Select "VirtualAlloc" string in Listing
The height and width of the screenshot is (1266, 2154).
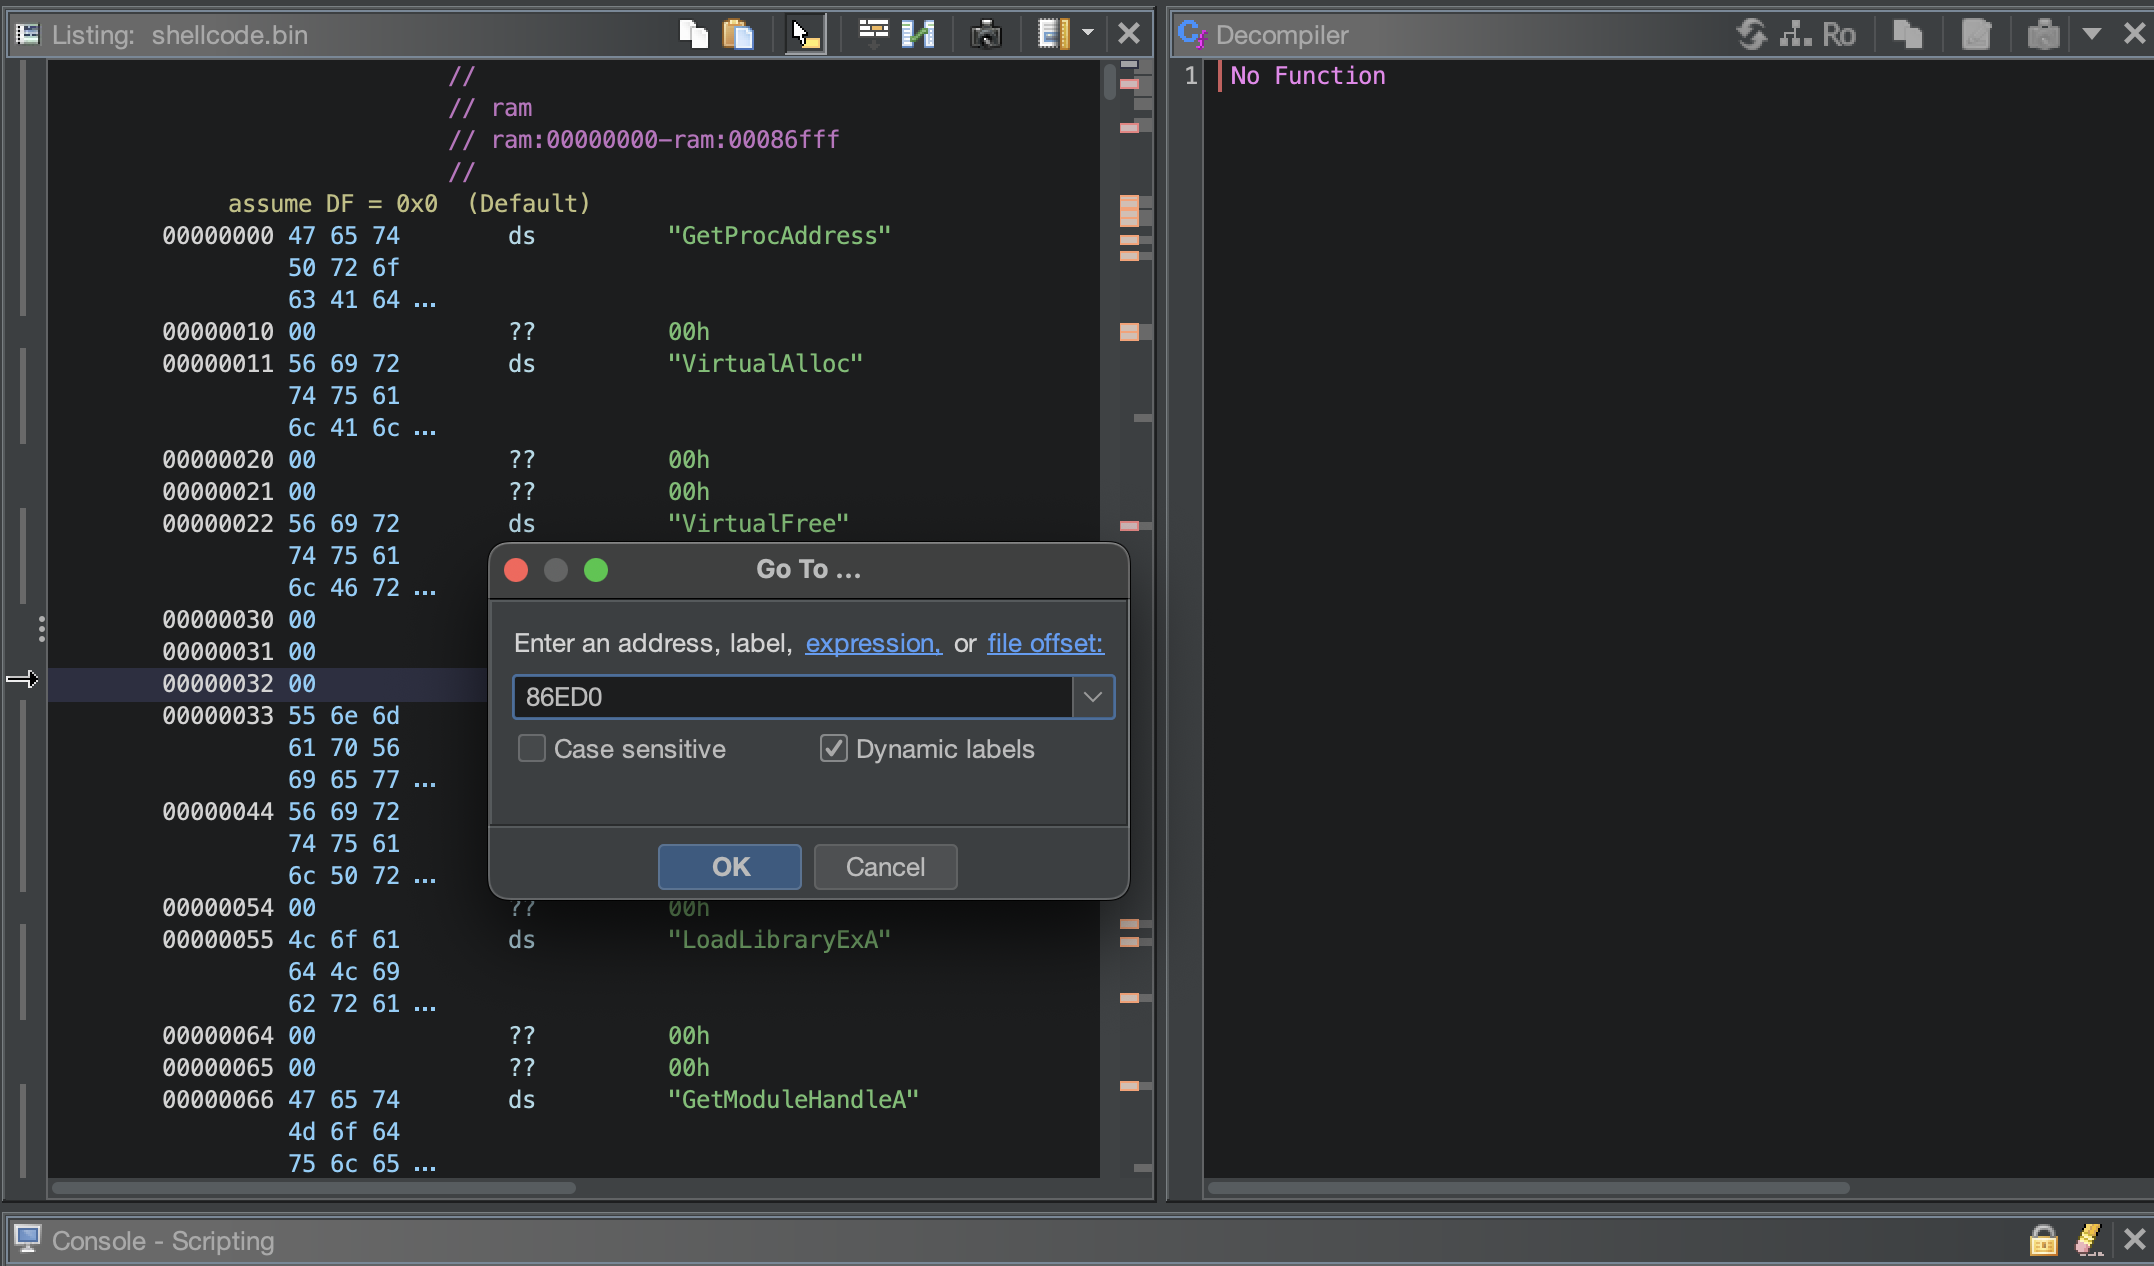[765, 364]
